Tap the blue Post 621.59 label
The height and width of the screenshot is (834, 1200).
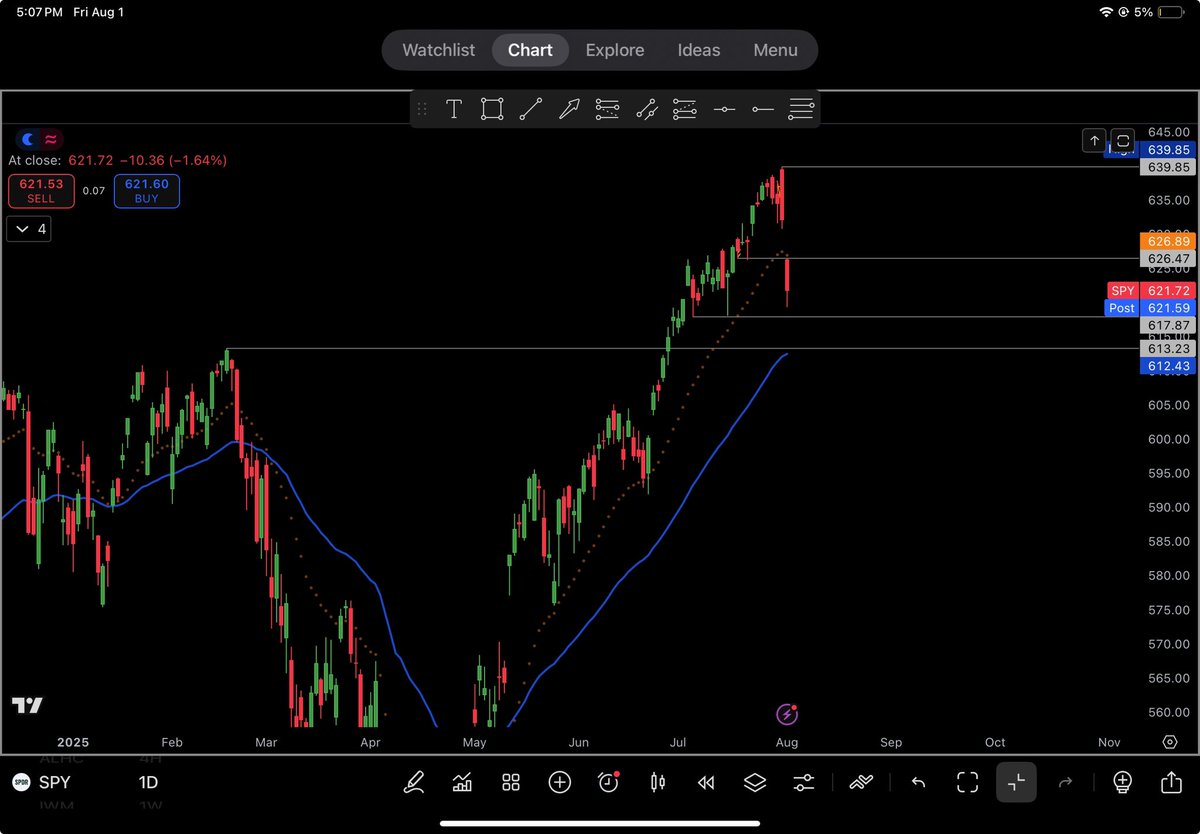click(x=1151, y=308)
